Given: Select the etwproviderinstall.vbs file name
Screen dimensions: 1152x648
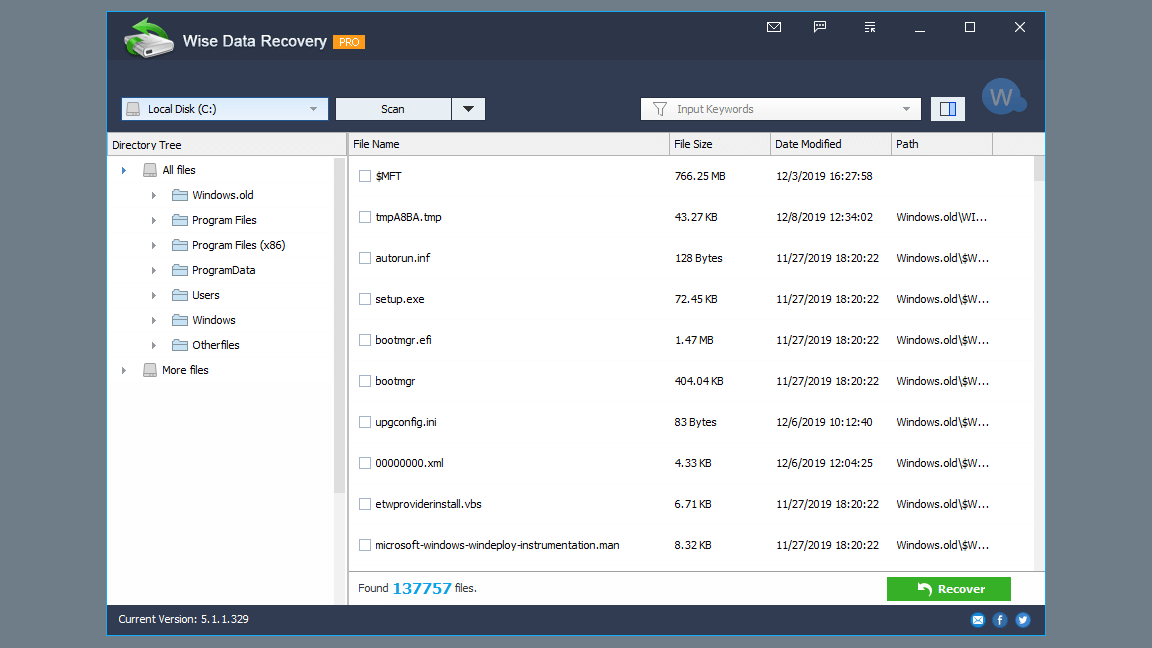Looking at the screenshot, I should pyautogui.click(x=428, y=504).
